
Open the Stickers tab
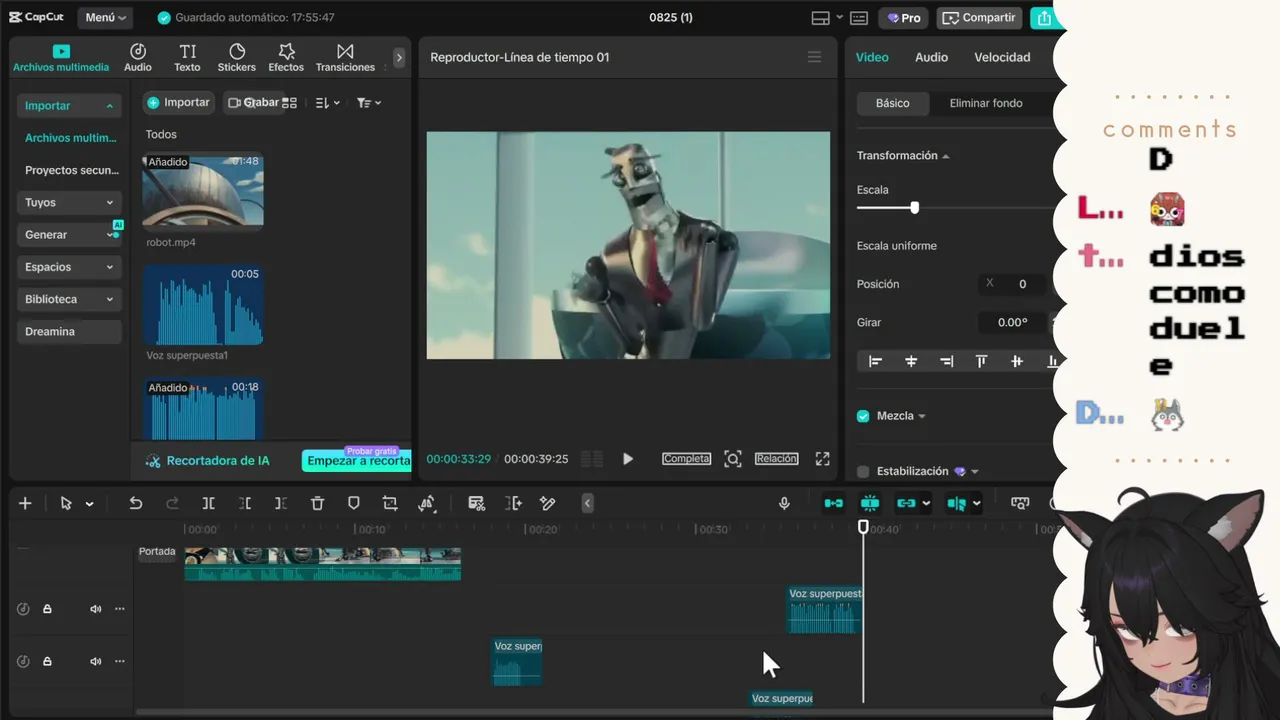pos(237,58)
